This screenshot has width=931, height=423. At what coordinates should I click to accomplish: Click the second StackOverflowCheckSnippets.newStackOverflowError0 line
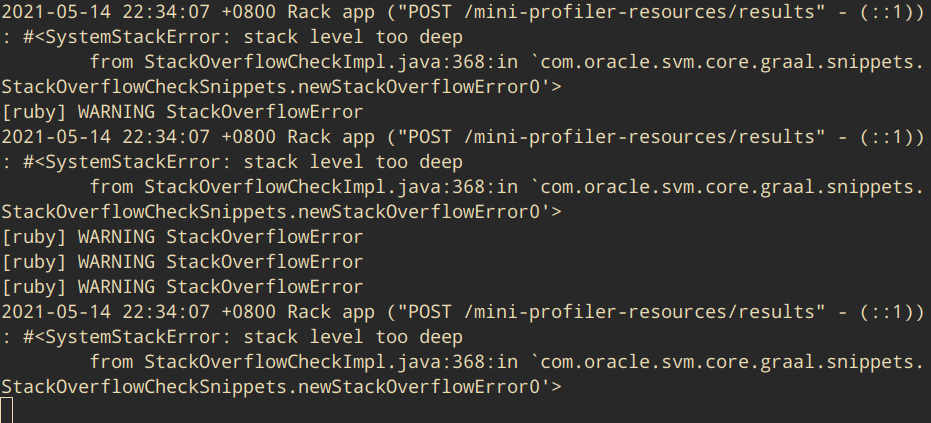[281, 212]
